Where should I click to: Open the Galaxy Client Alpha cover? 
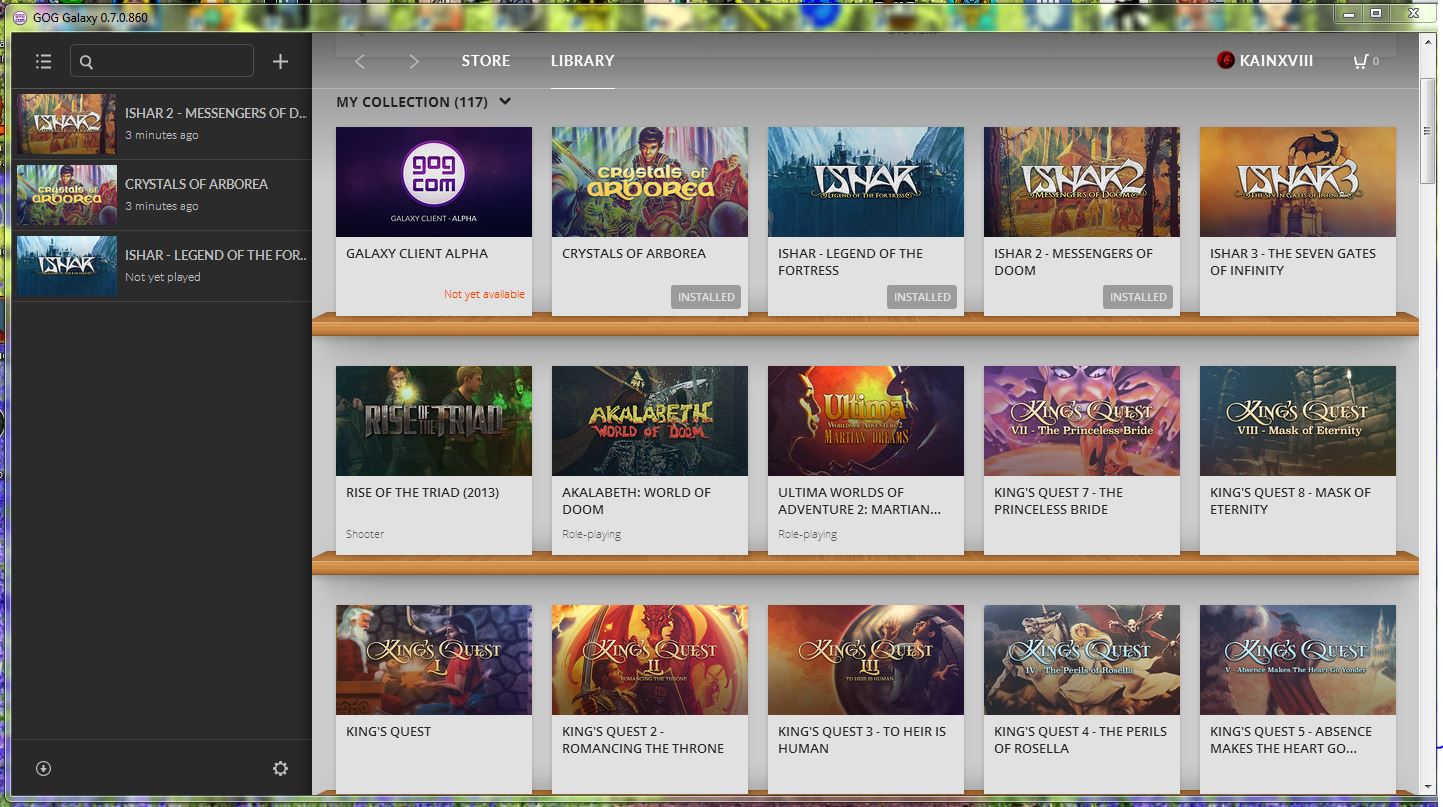434,182
